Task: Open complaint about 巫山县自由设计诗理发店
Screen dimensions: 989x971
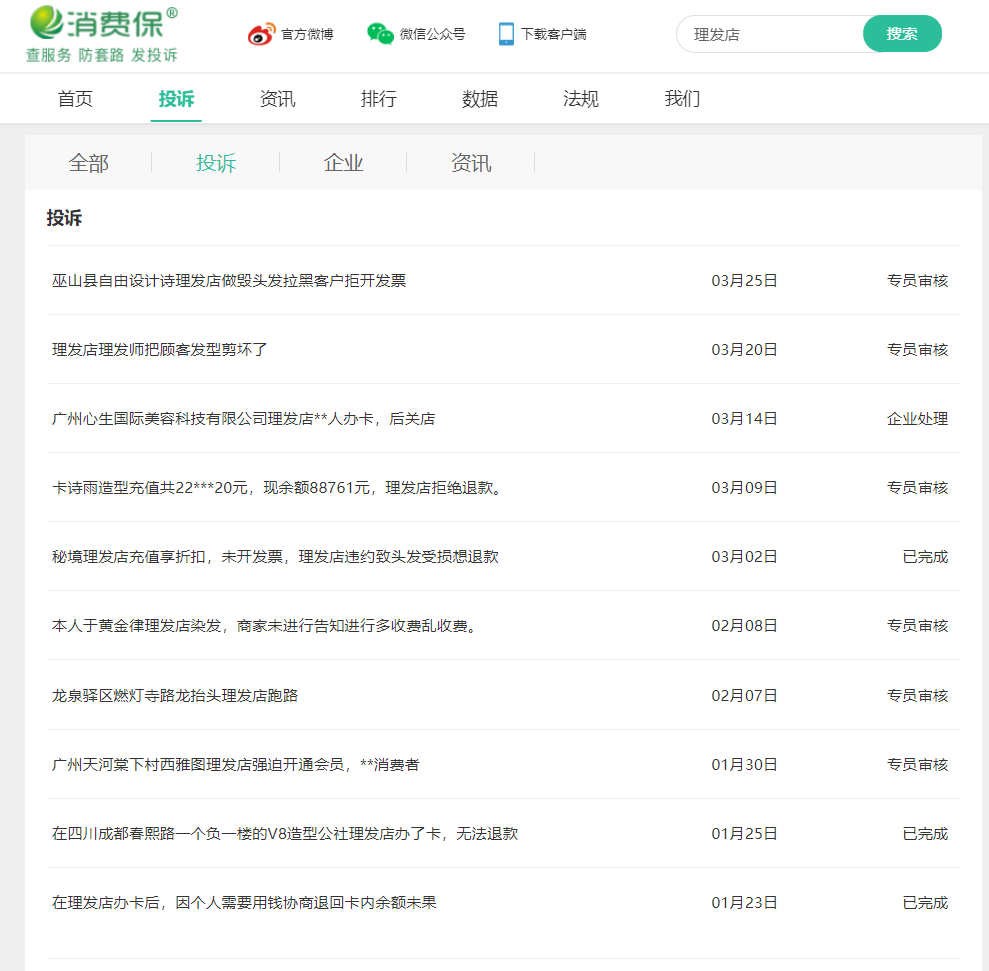Action: pos(229,281)
